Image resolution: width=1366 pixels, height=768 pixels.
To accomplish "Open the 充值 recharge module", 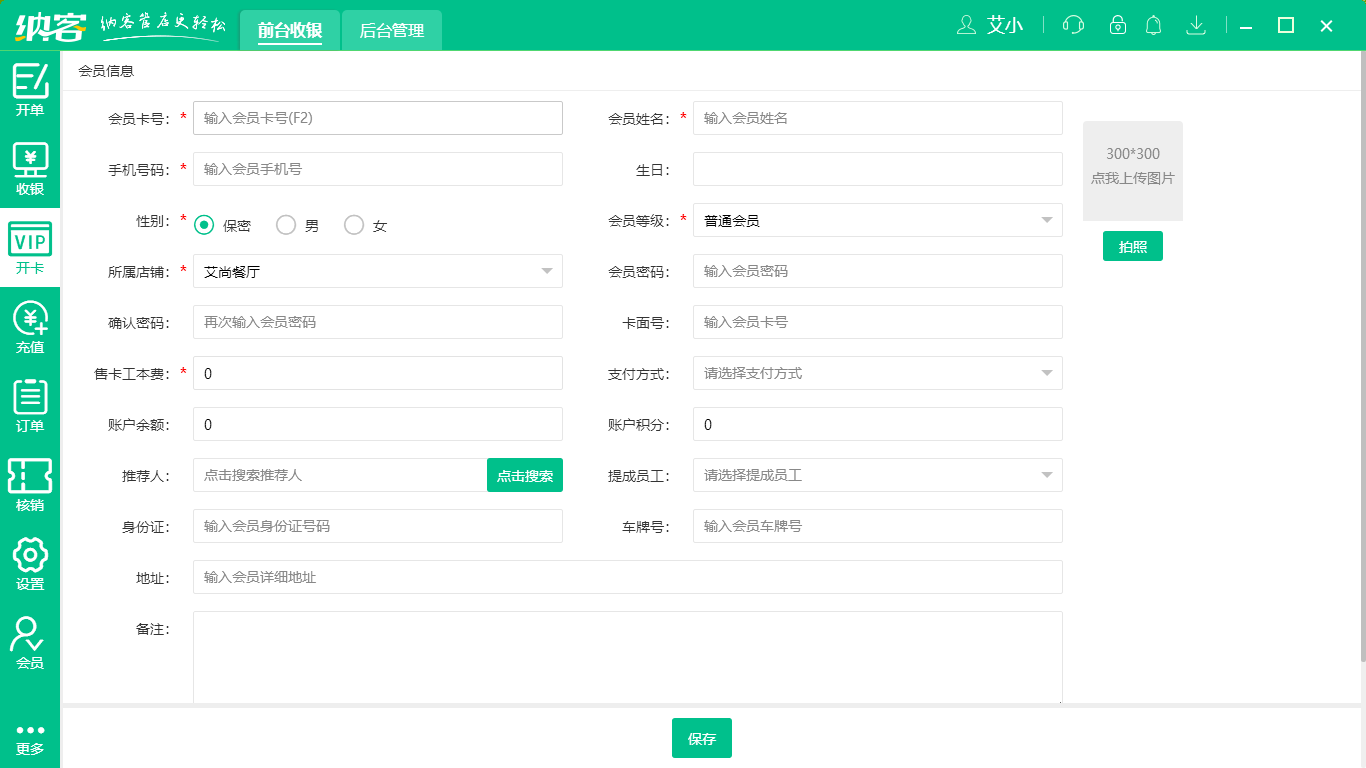I will click(29, 325).
